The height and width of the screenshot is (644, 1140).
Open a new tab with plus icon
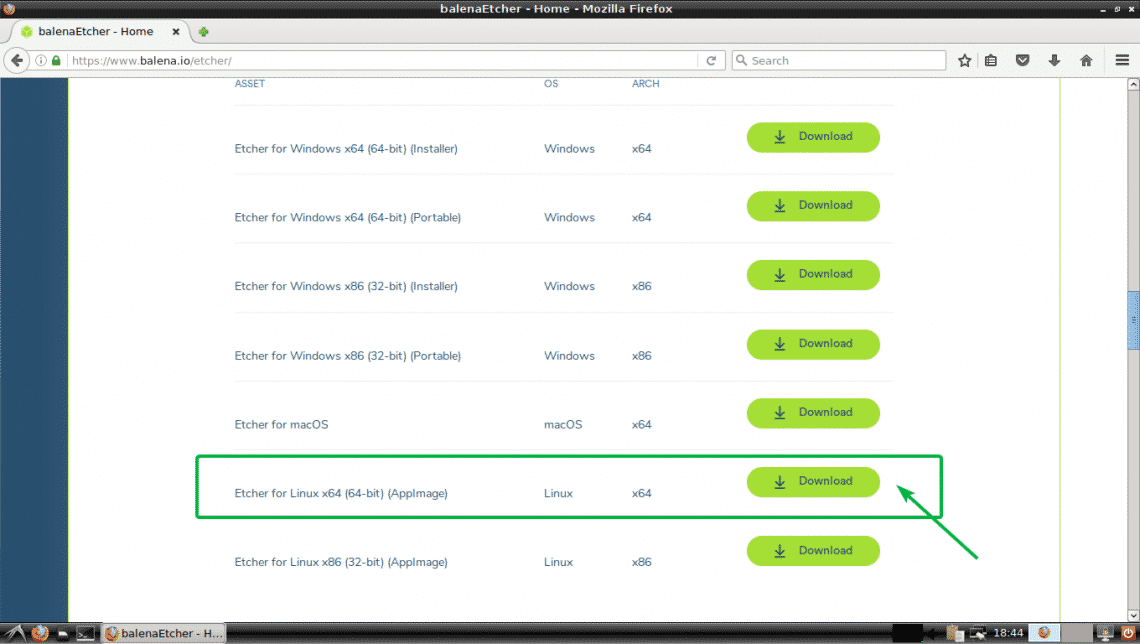point(204,32)
